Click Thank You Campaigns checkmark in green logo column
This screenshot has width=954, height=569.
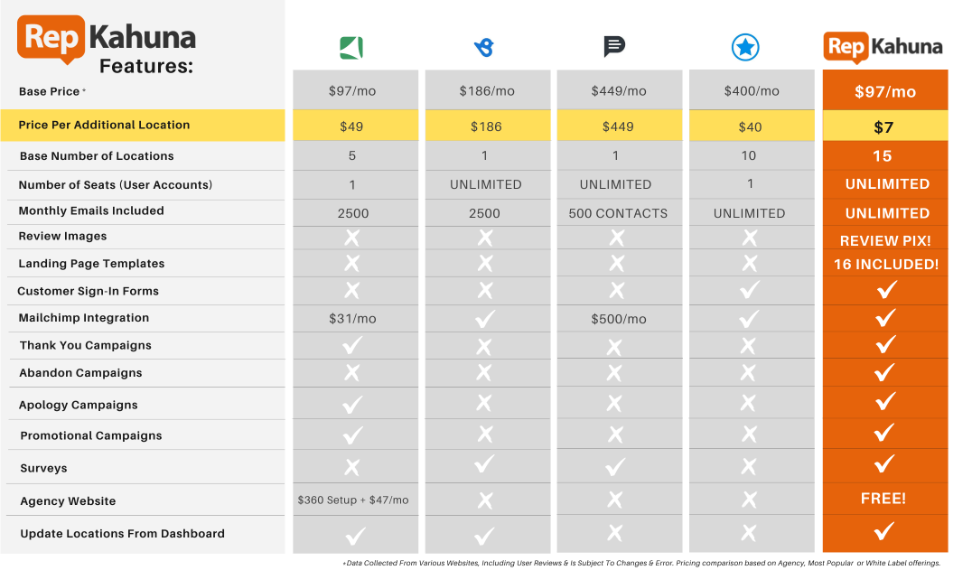tap(352, 346)
